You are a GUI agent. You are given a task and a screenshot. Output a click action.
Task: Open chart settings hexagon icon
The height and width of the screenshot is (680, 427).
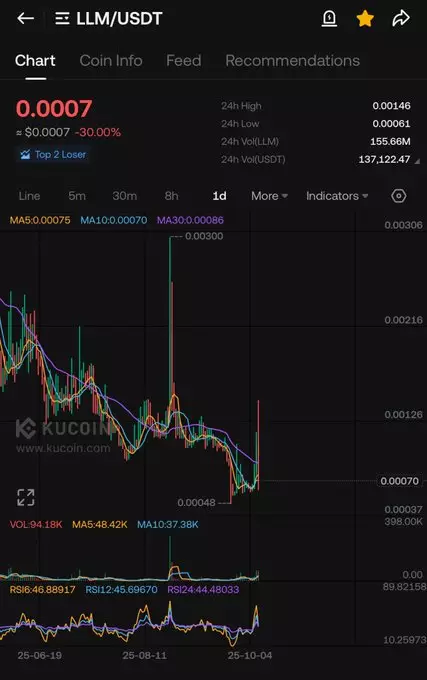point(398,196)
